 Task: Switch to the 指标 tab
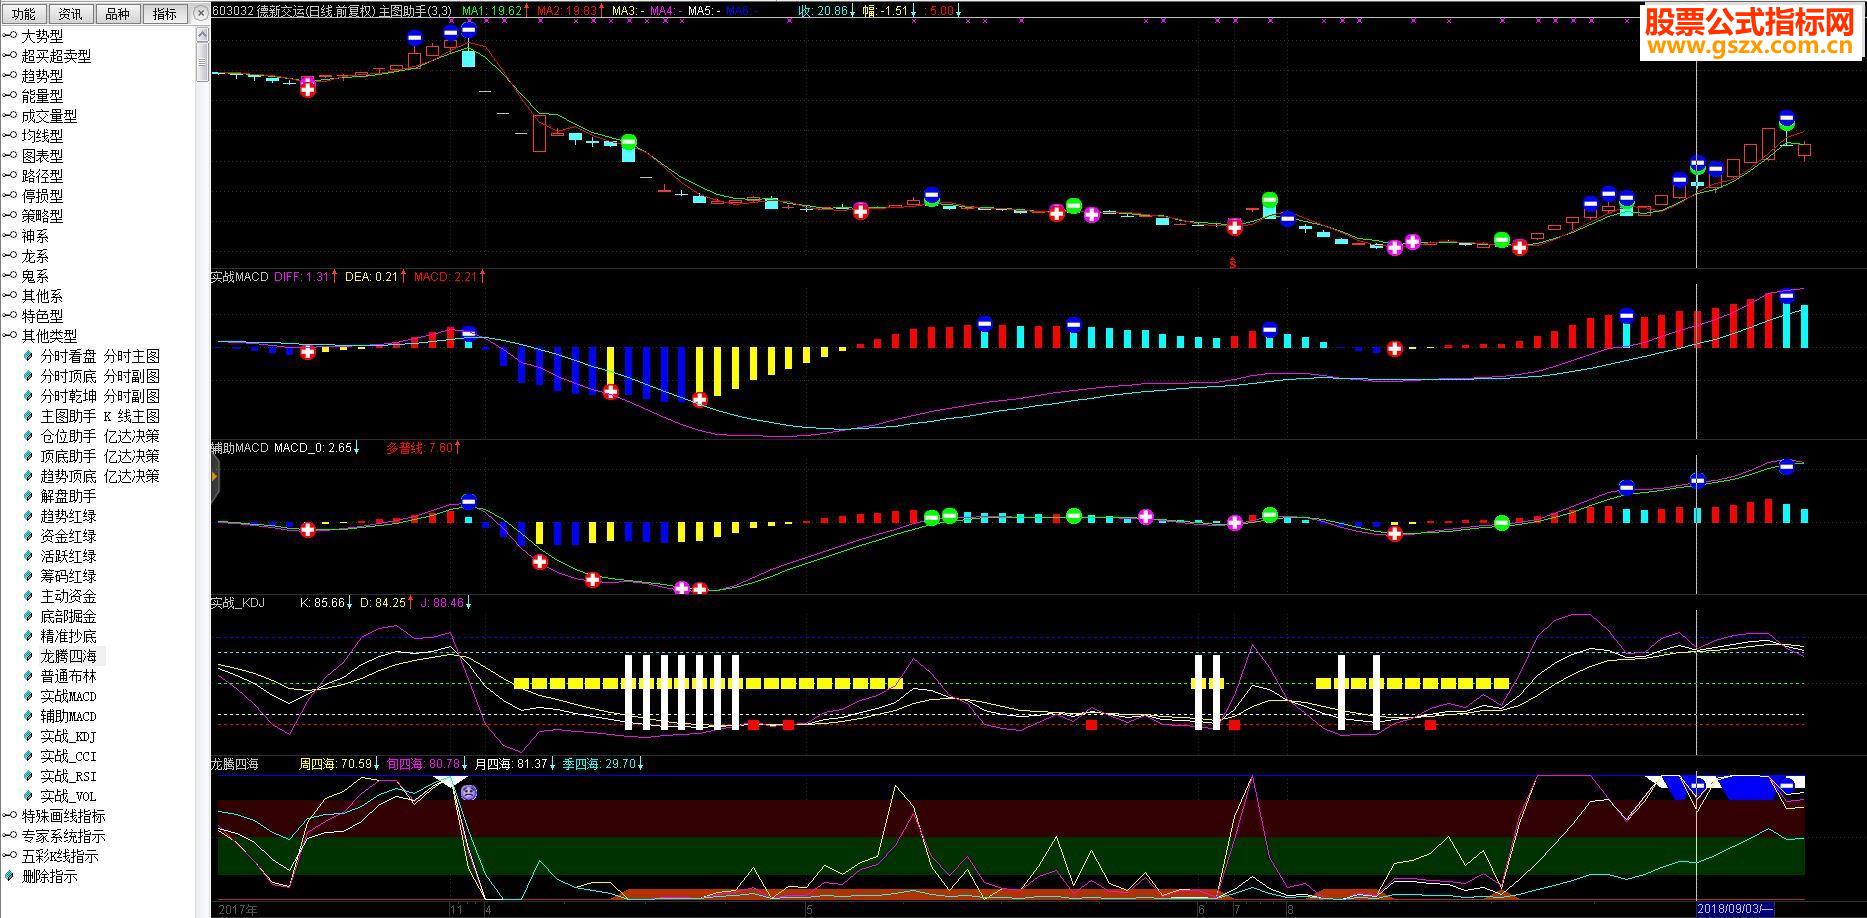pos(165,14)
